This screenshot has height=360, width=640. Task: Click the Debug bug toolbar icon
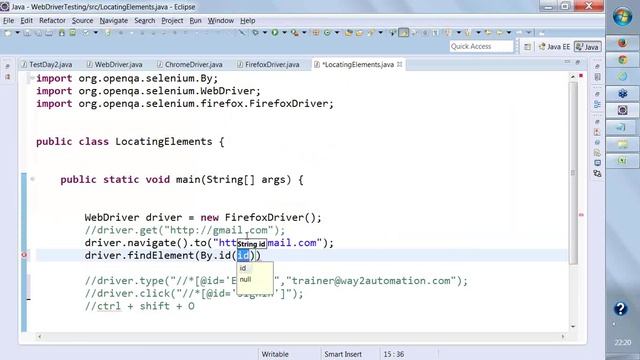[x=256, y=33]
